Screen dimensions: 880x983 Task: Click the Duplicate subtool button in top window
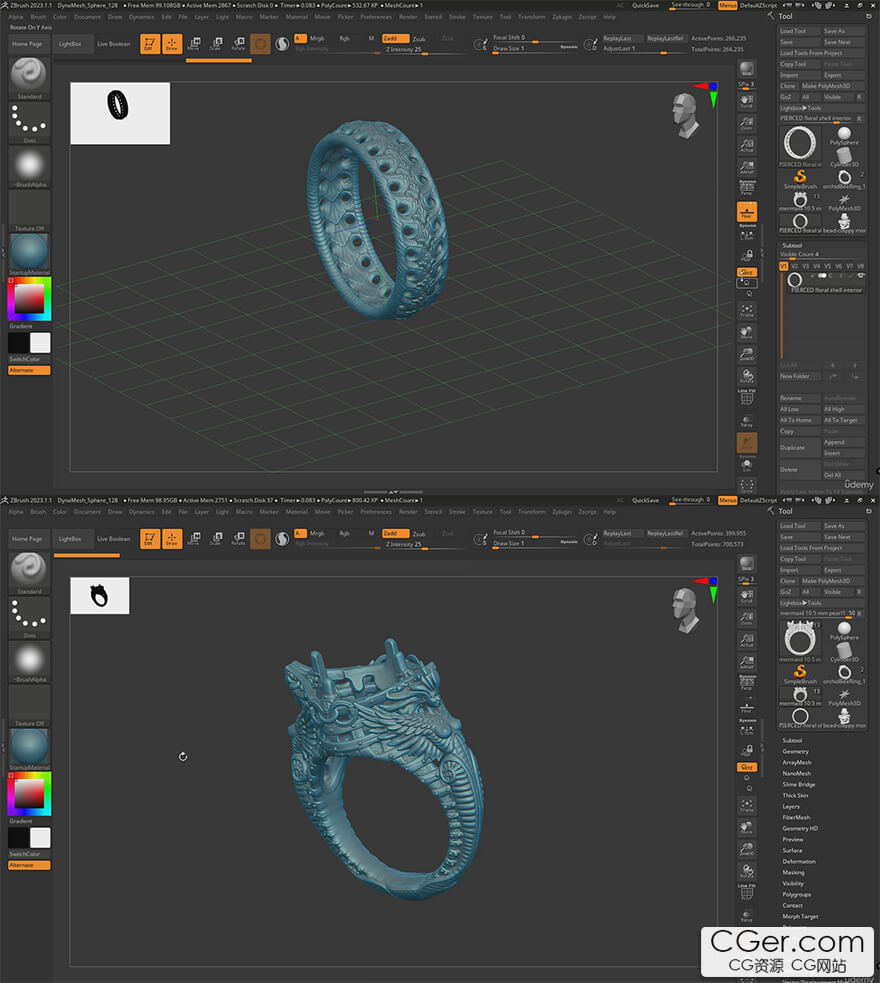point(799,448)
